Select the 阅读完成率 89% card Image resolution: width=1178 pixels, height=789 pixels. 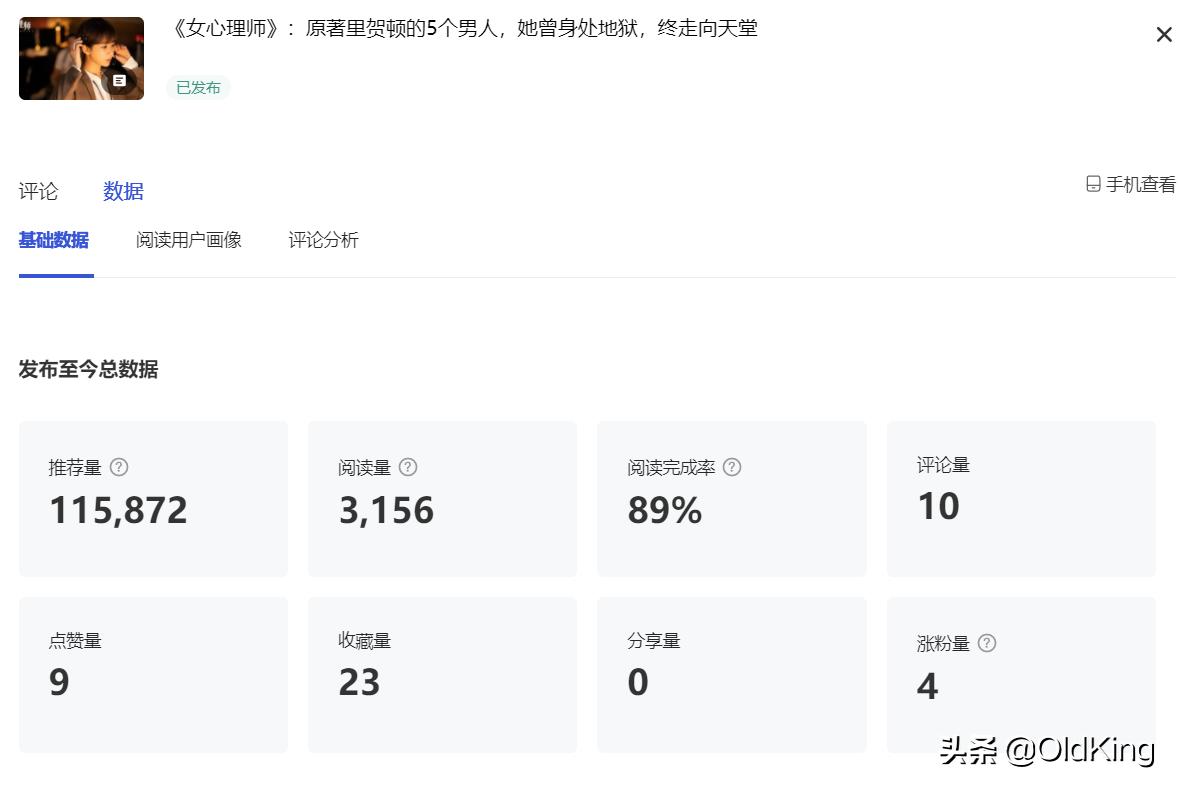point(731,498)
